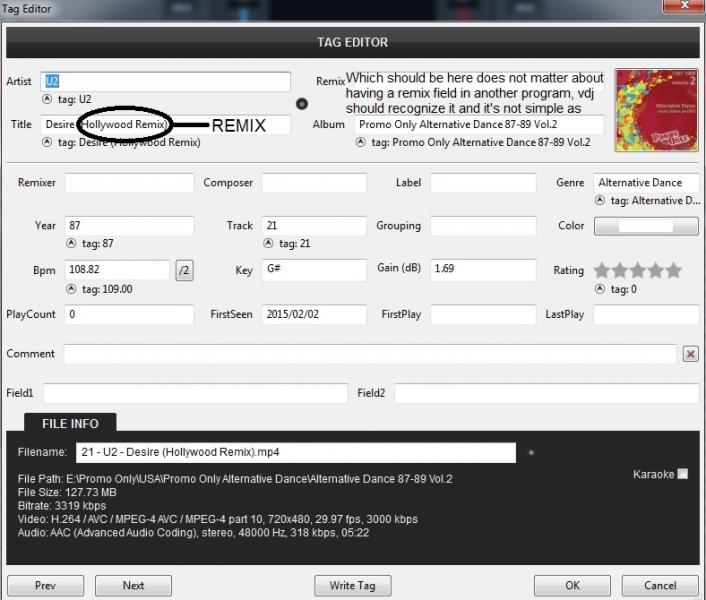Click into the Grouping field

click(483, 226)
